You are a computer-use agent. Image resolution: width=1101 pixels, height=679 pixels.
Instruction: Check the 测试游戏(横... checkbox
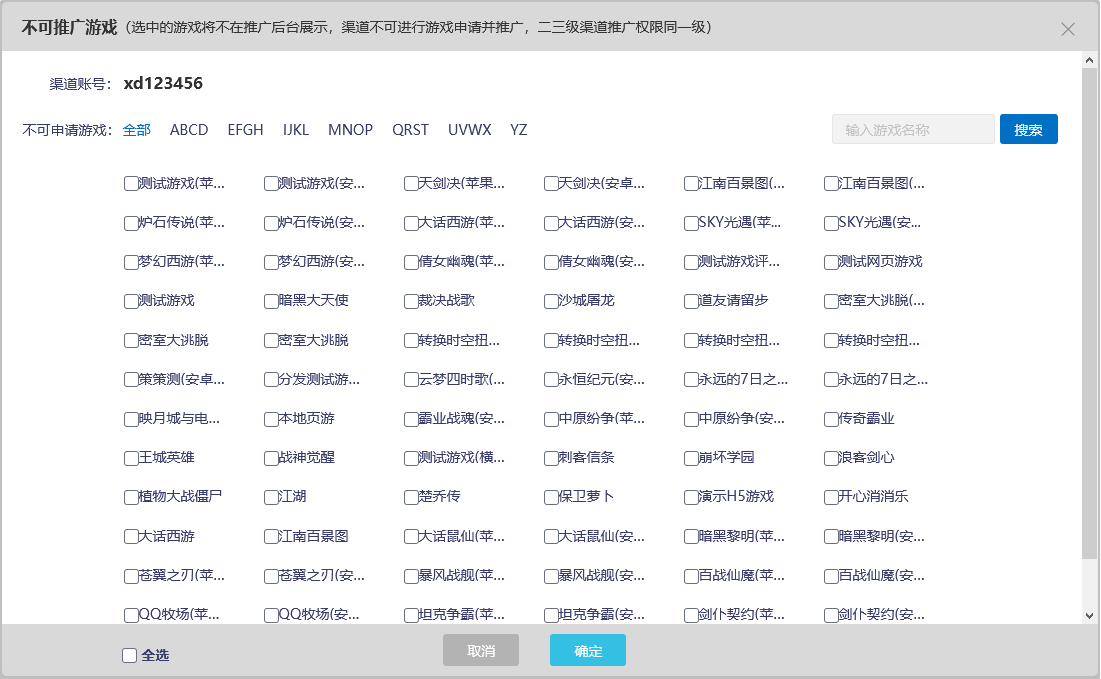tap(411, 459)
